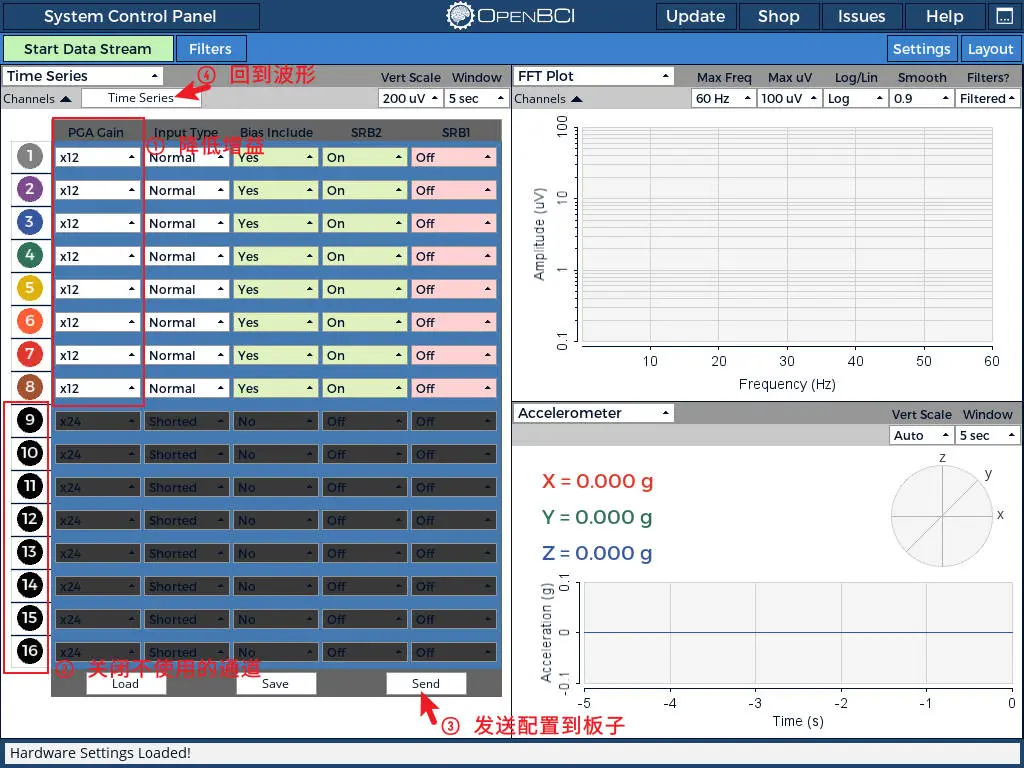
Task: Open the console window icon top right
Action: point(1004,16)
